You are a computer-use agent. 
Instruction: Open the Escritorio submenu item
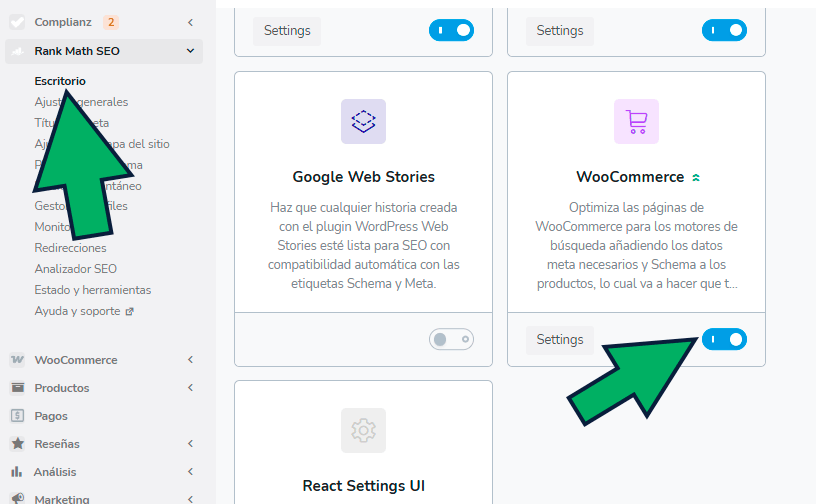(60, 81)
